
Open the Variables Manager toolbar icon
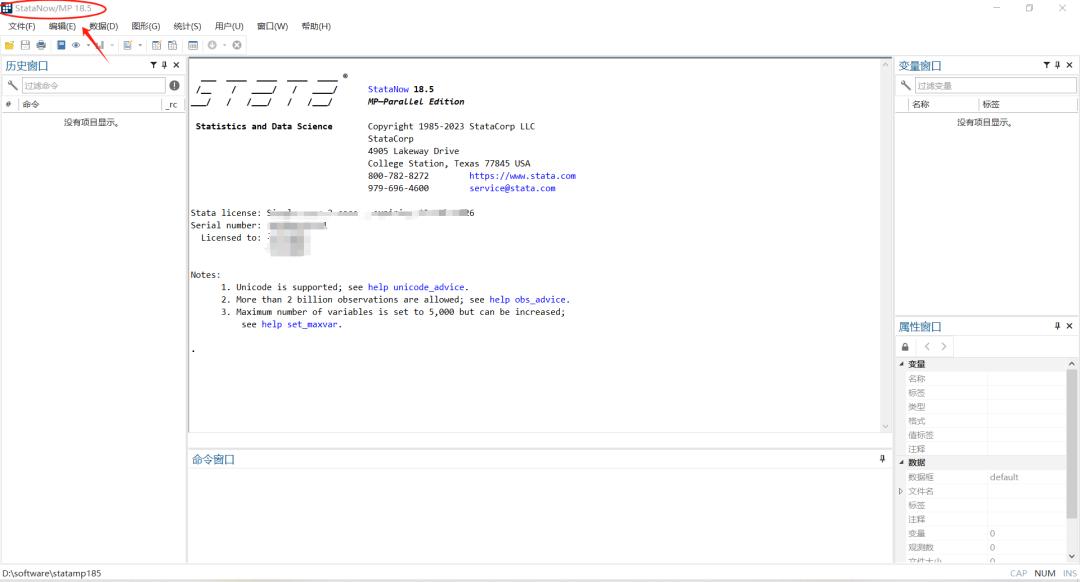(193, 45)
